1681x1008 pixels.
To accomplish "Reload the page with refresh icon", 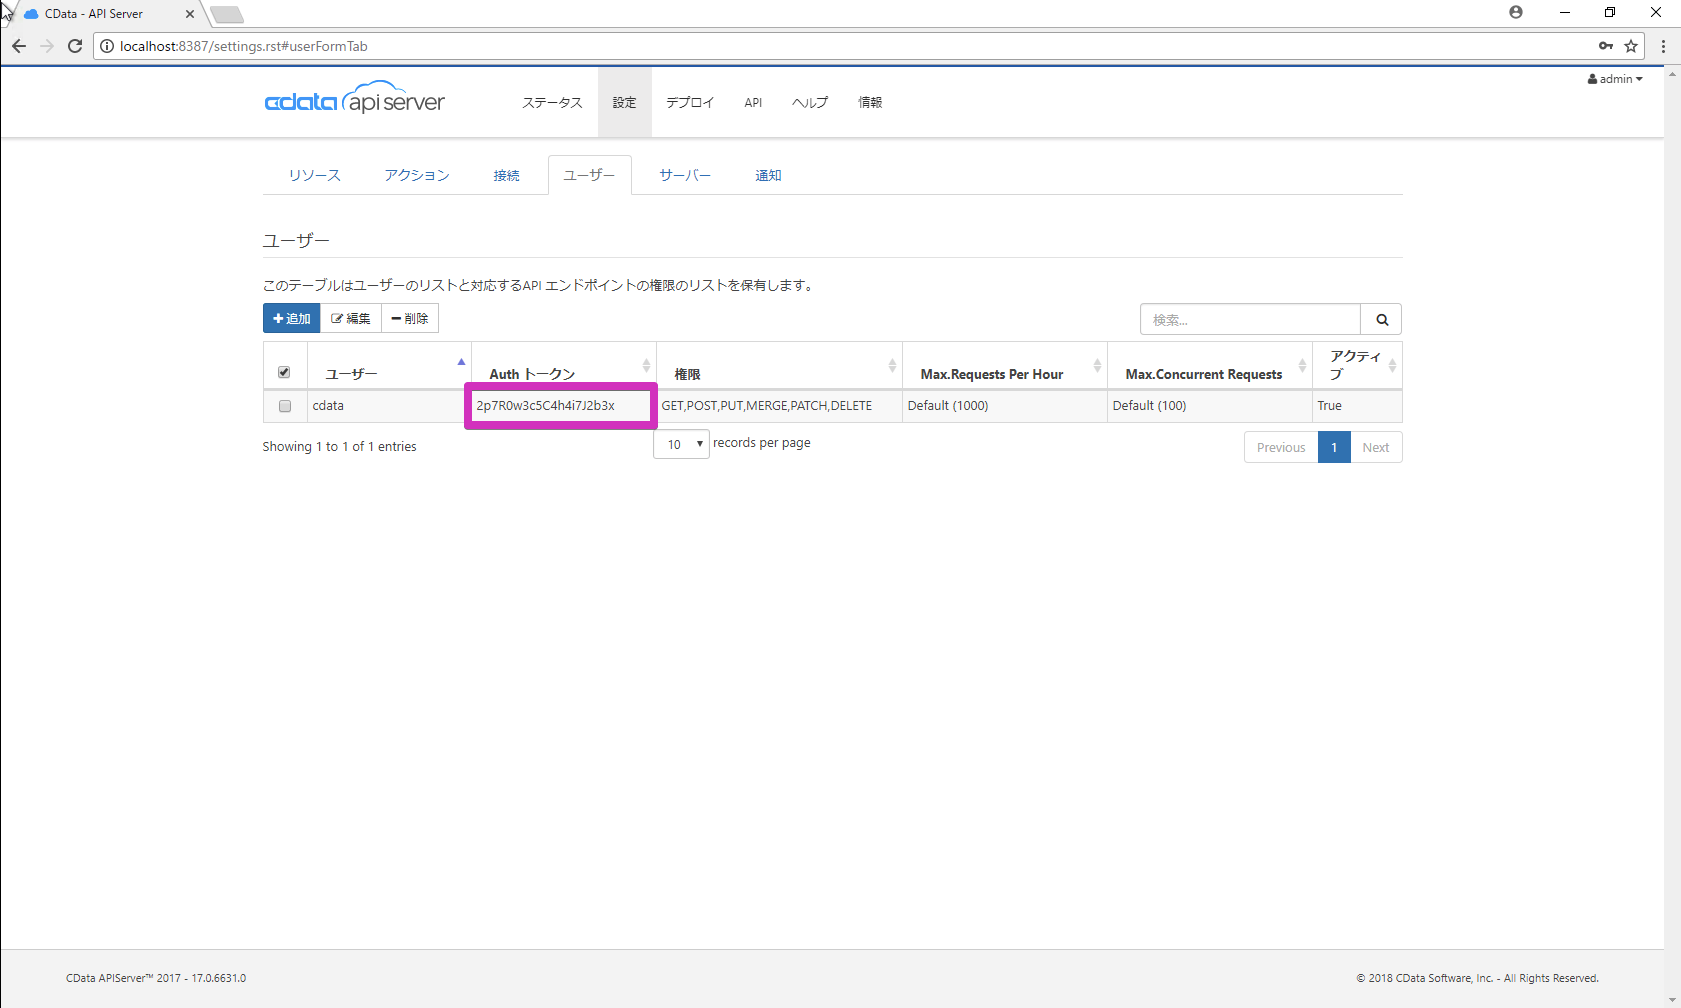I will pos(75,46).
